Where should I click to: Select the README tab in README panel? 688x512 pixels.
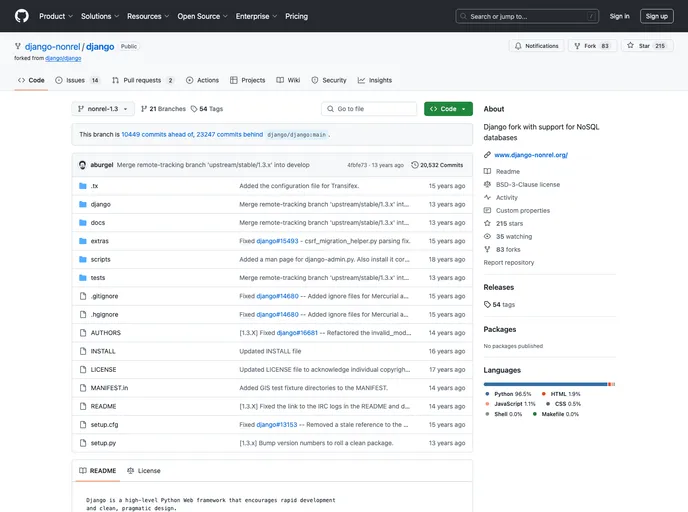click(x=97, y=471)
